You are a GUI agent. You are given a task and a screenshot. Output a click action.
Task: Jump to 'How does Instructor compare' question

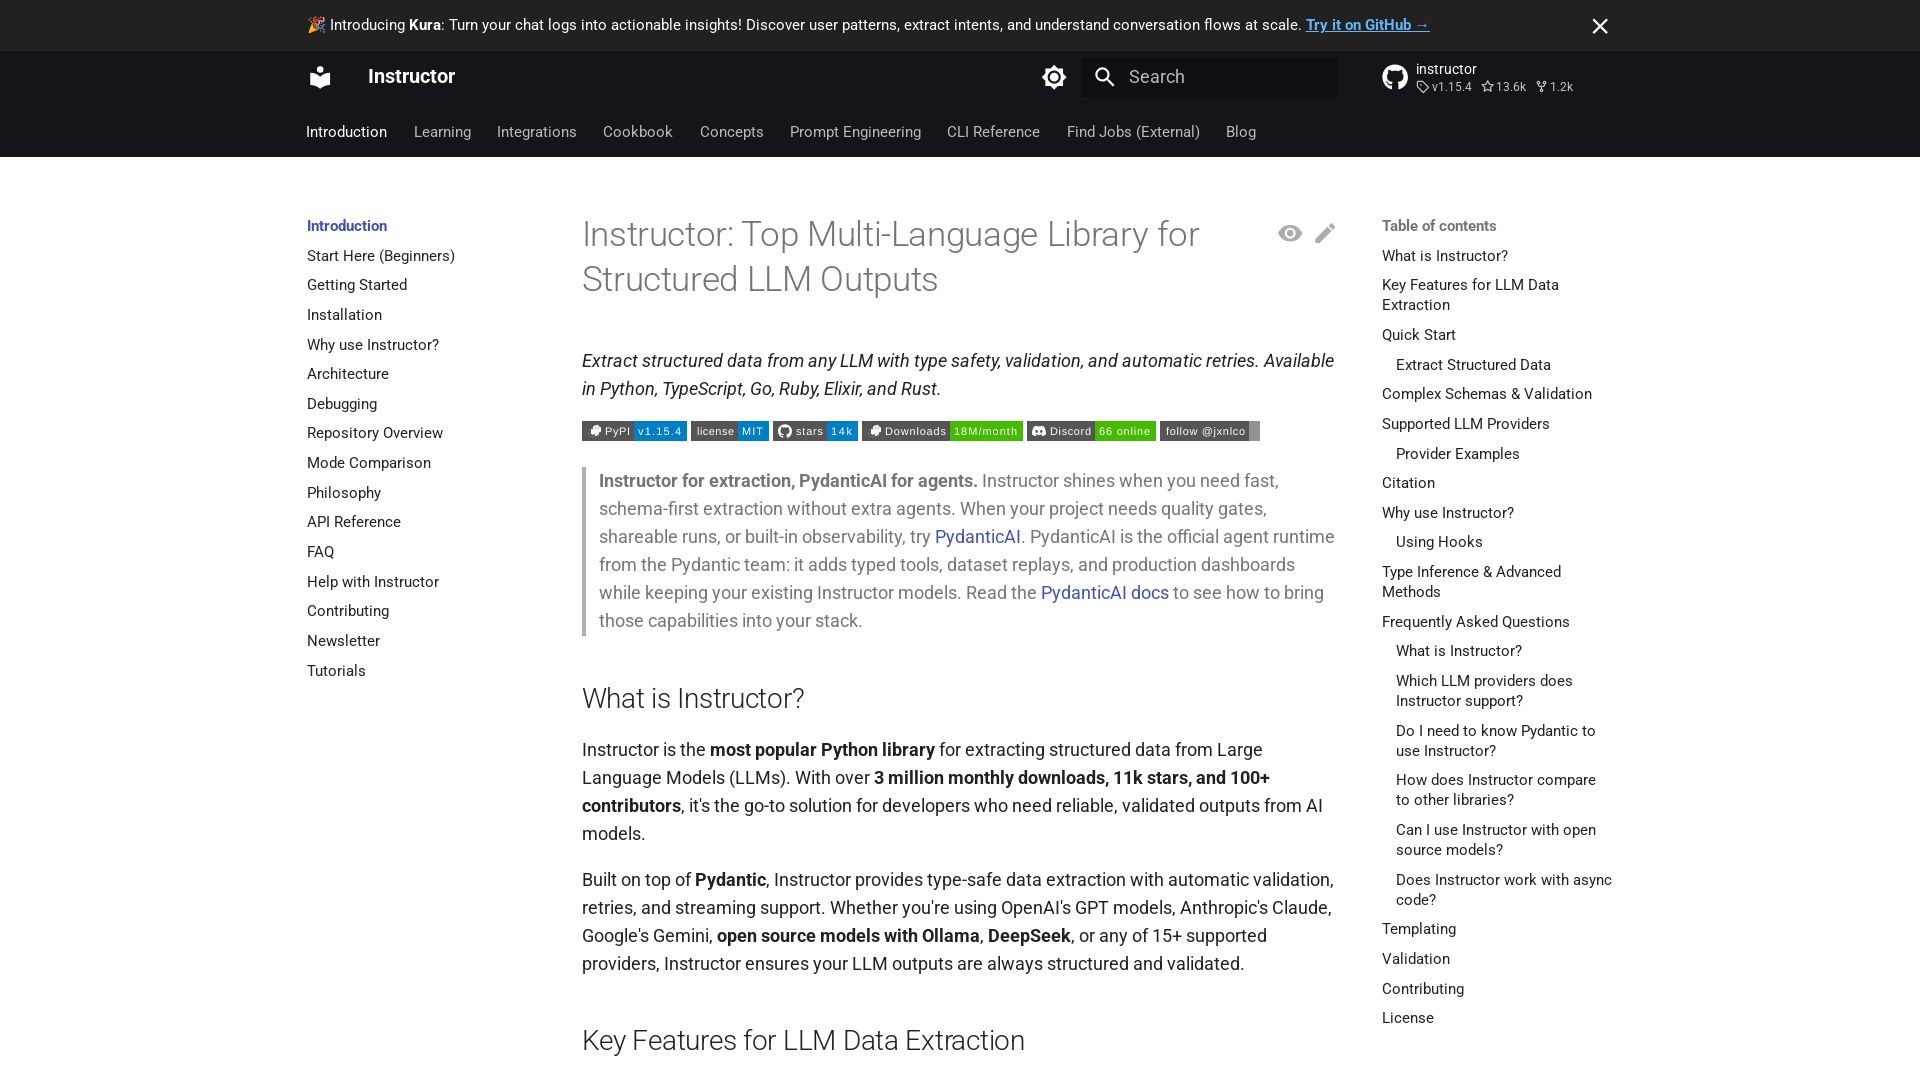(x=1496, y=790)
